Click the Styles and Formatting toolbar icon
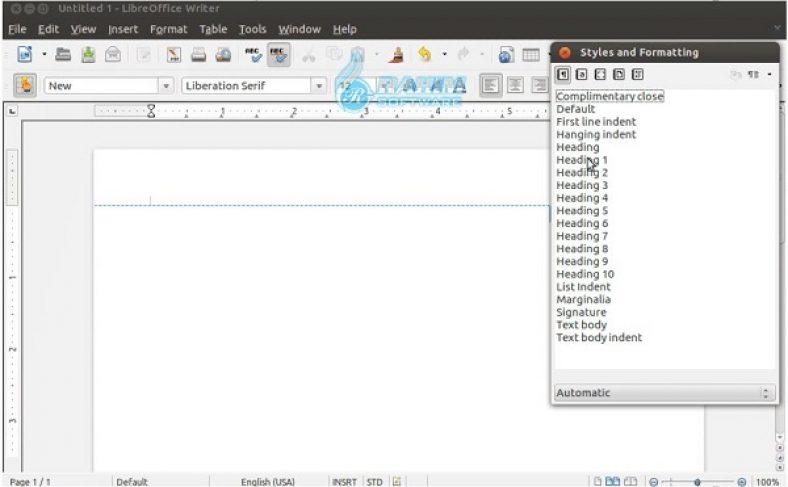The height and width of the screenshot is (487, 788). [25, 85]
